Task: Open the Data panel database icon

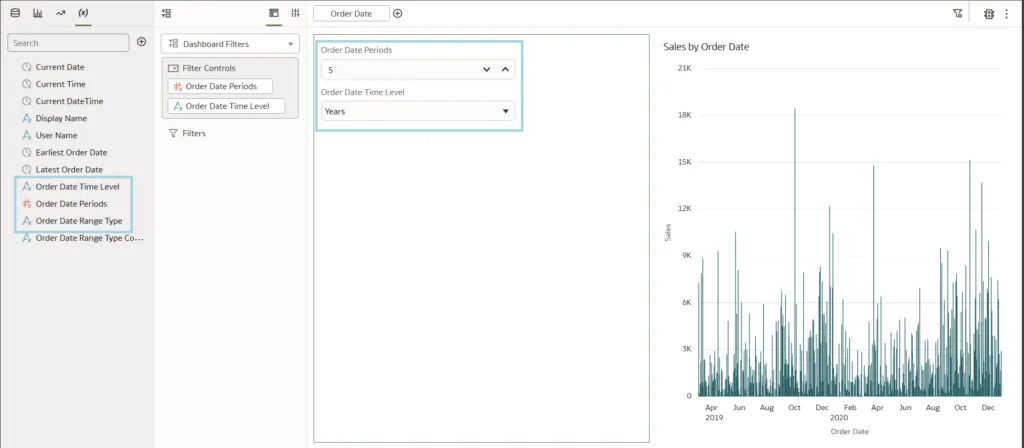Action: (14, 13)
